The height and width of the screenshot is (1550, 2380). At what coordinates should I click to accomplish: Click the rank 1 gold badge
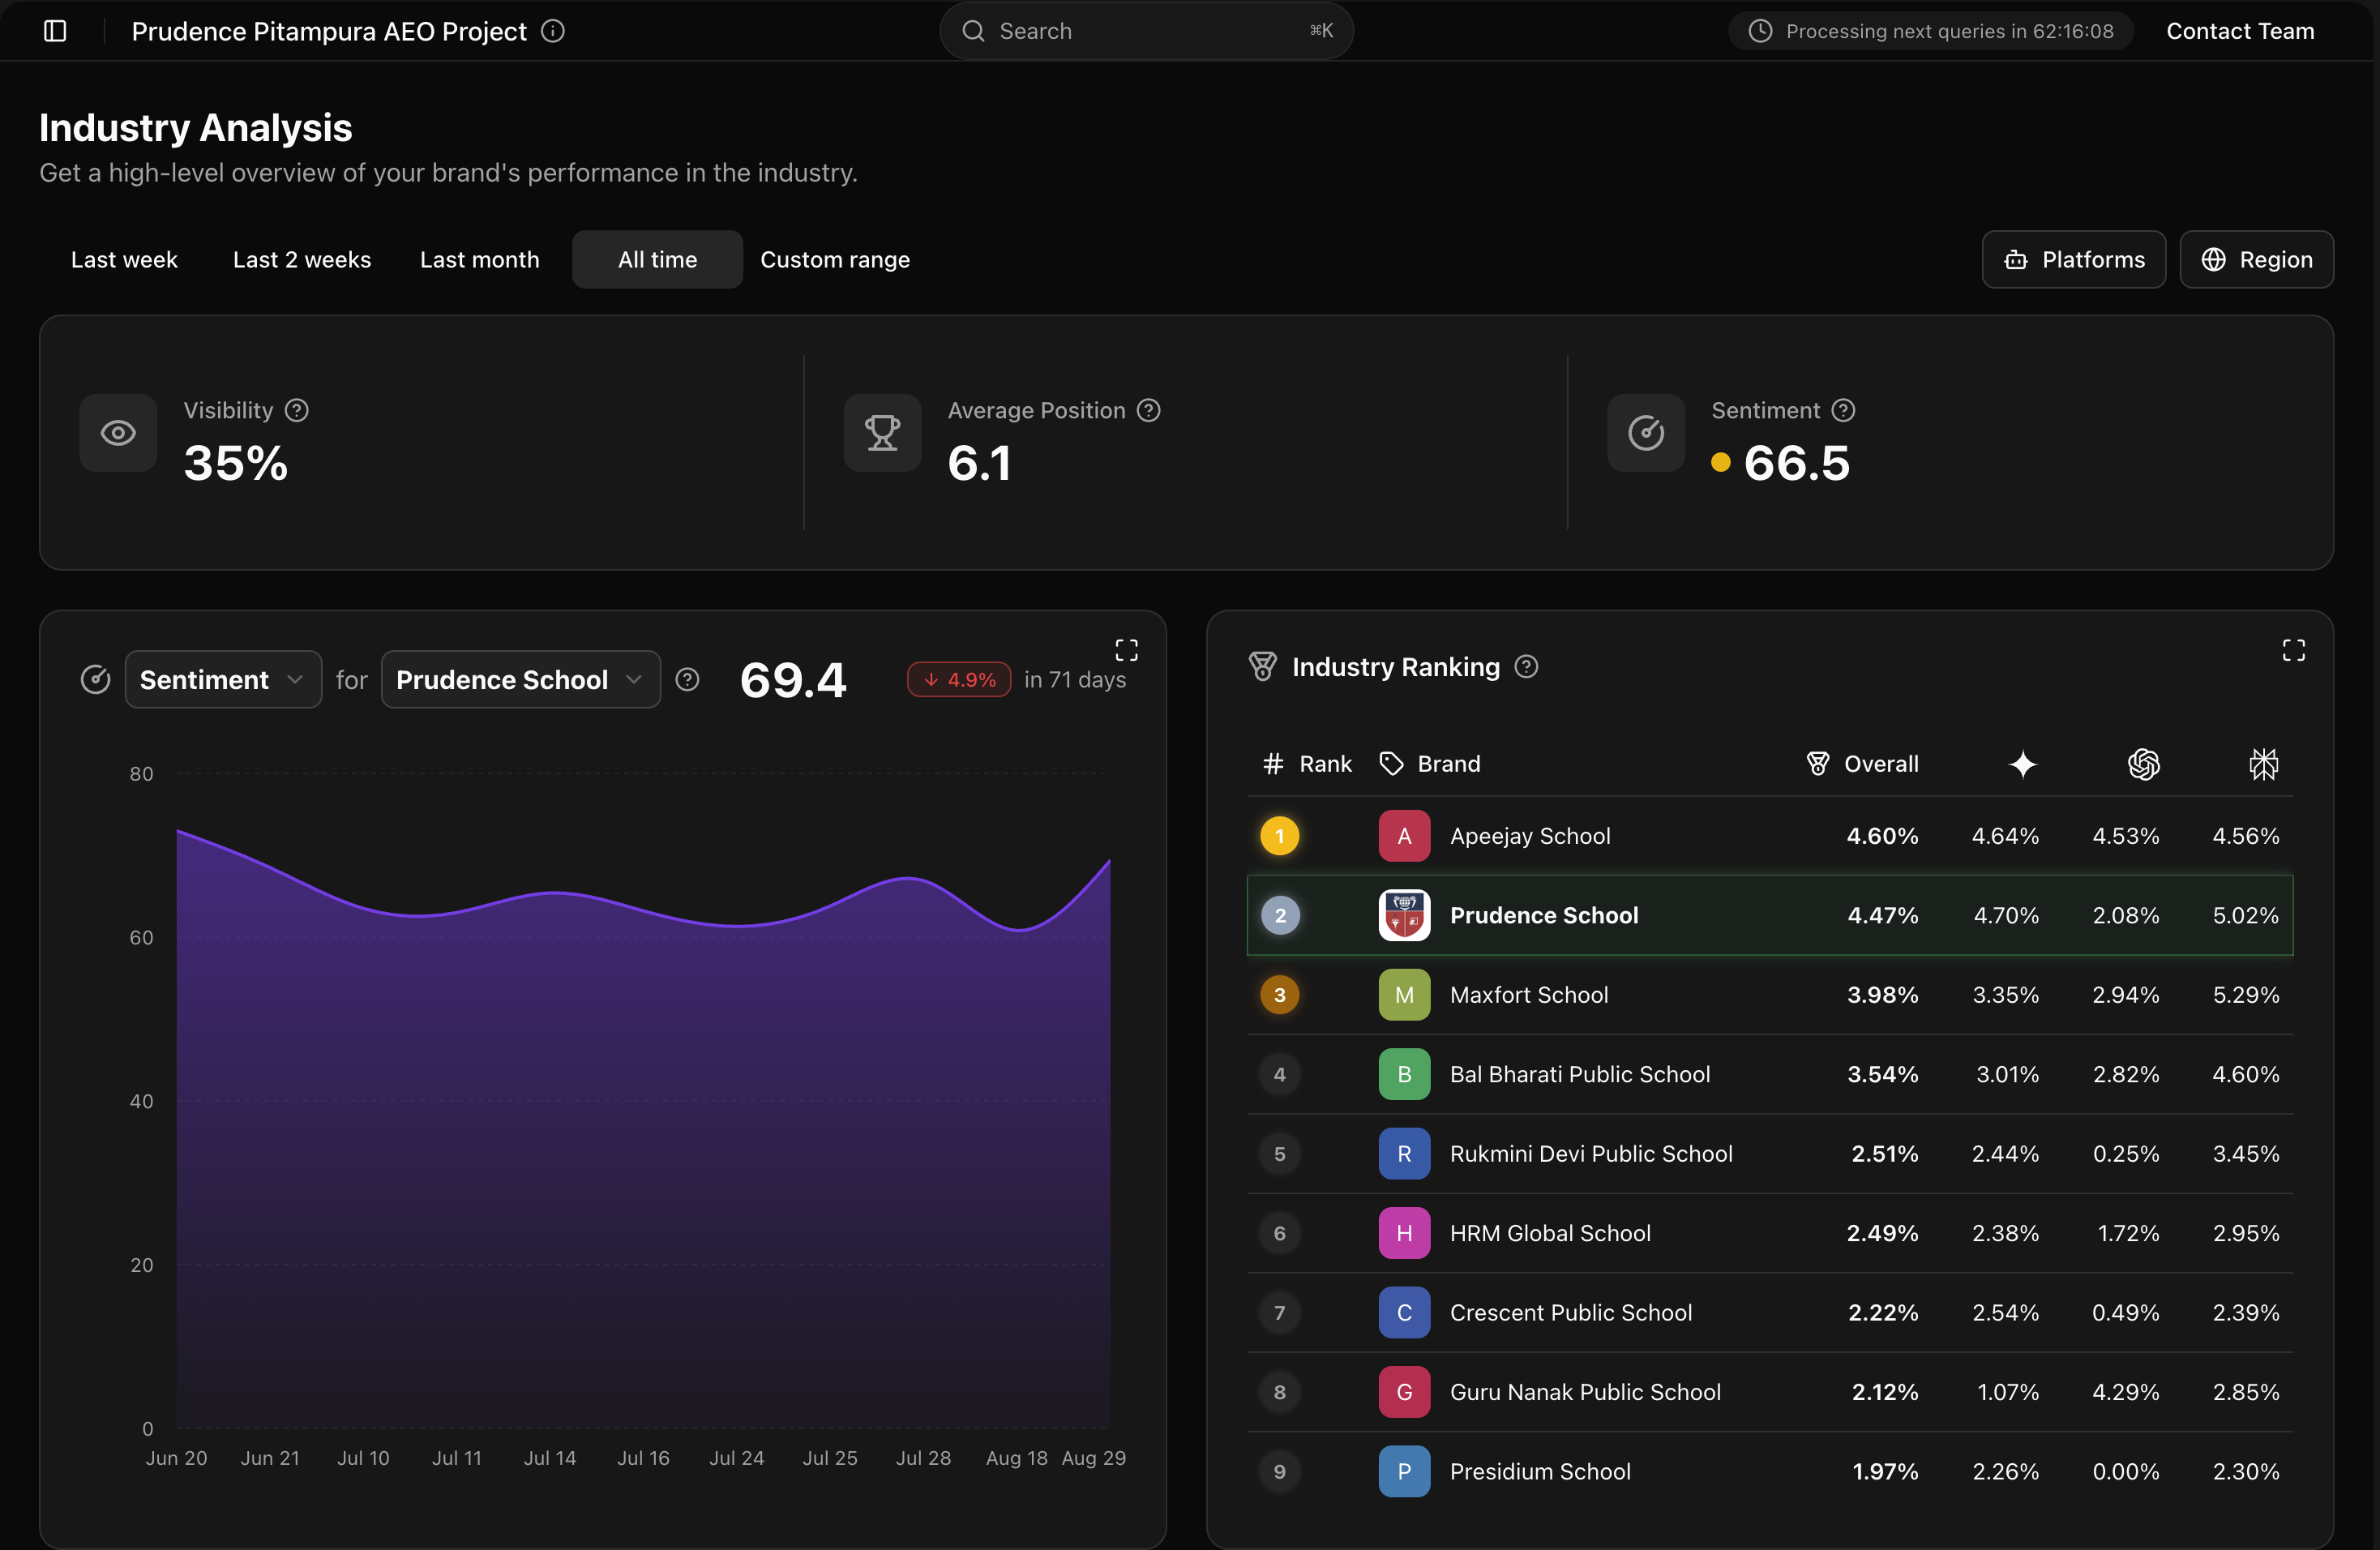point(1280,836)
